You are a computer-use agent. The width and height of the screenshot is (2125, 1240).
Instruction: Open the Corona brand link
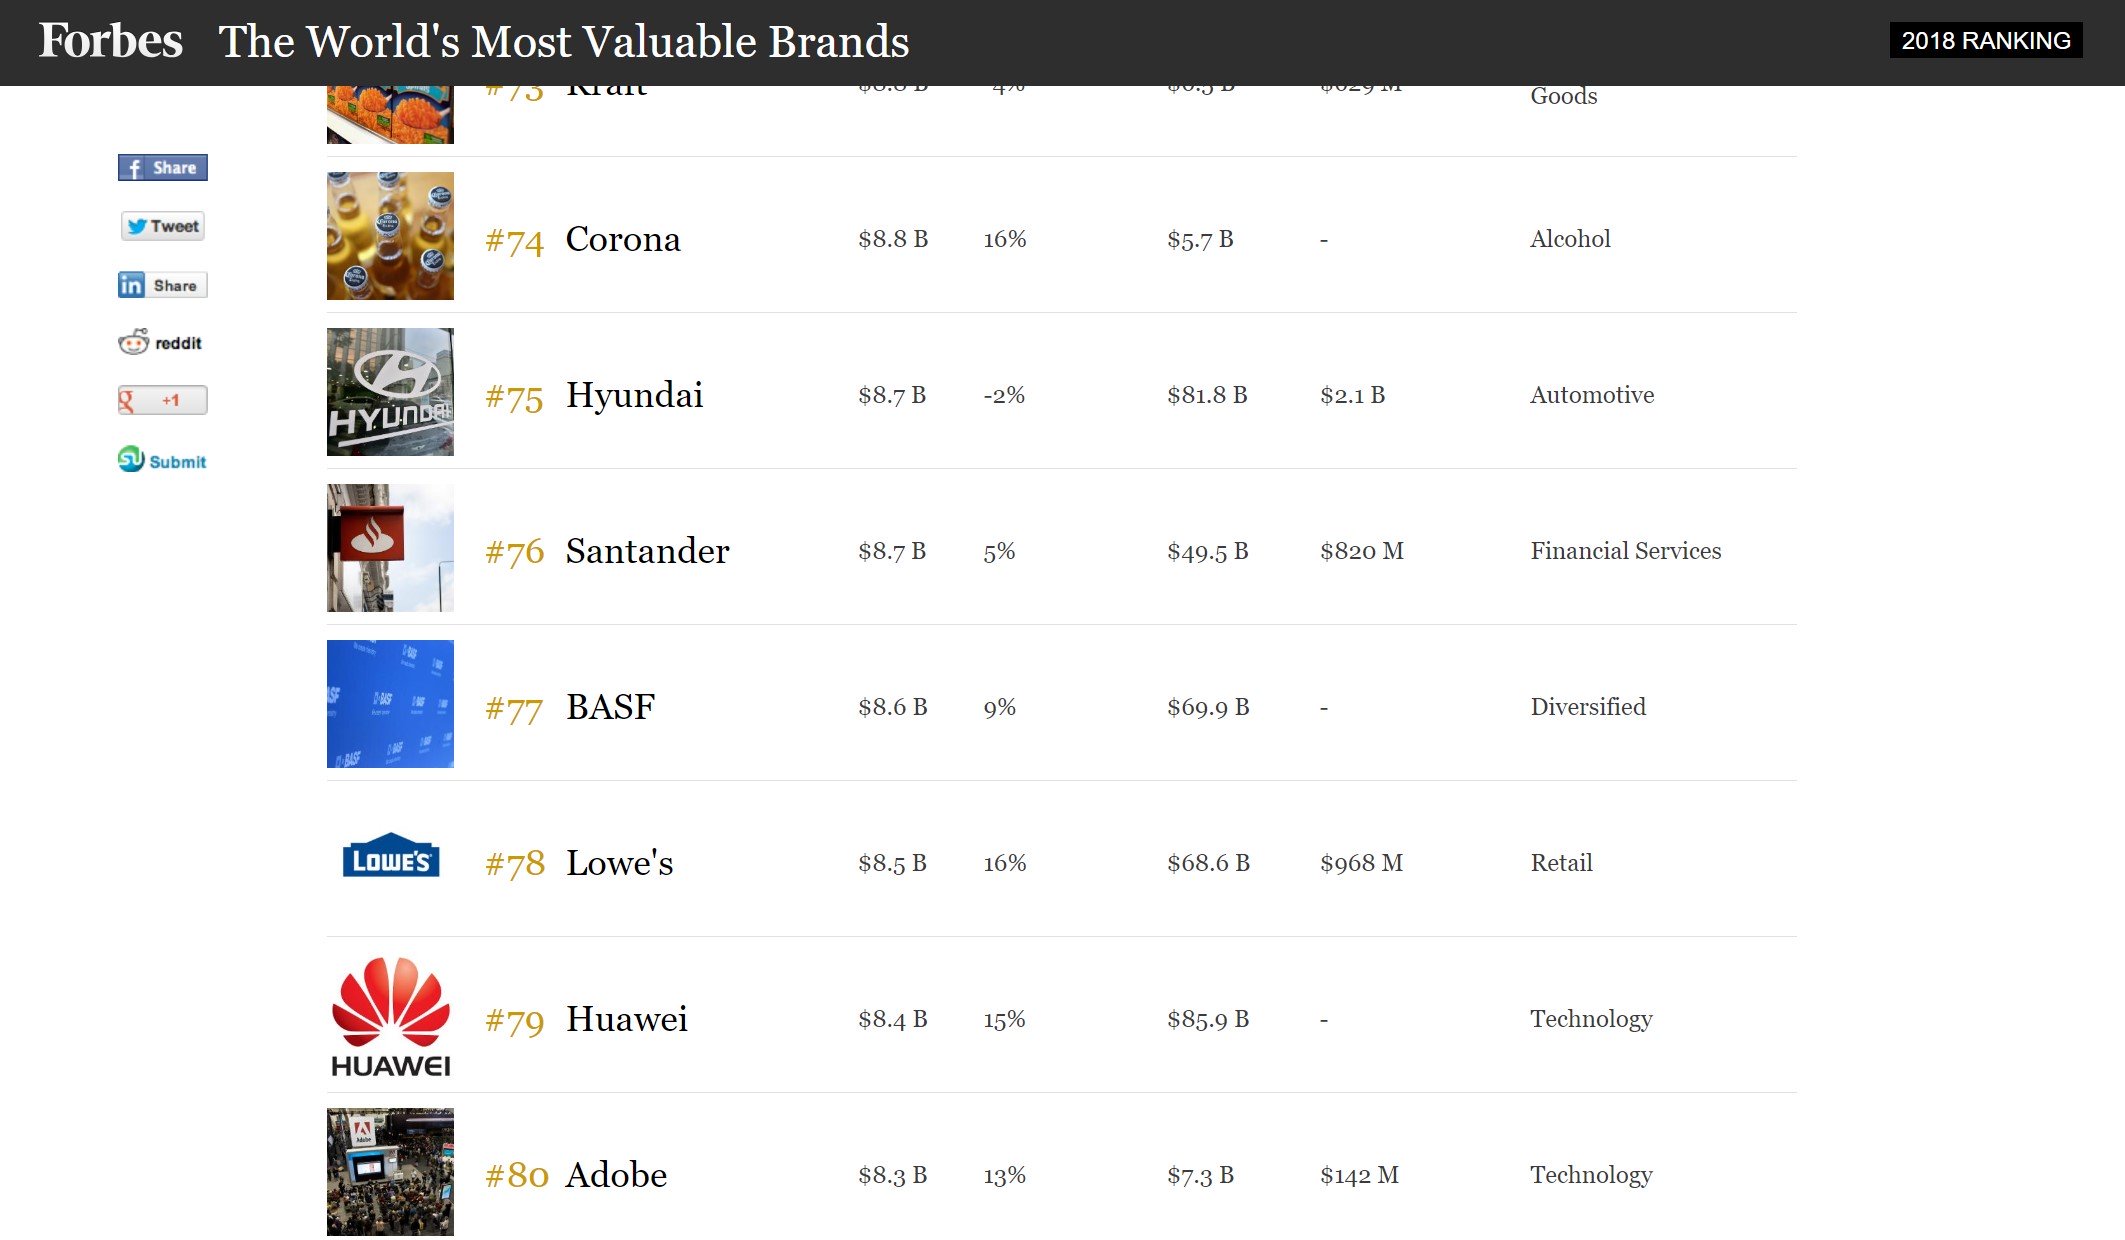tap(622, 239)
